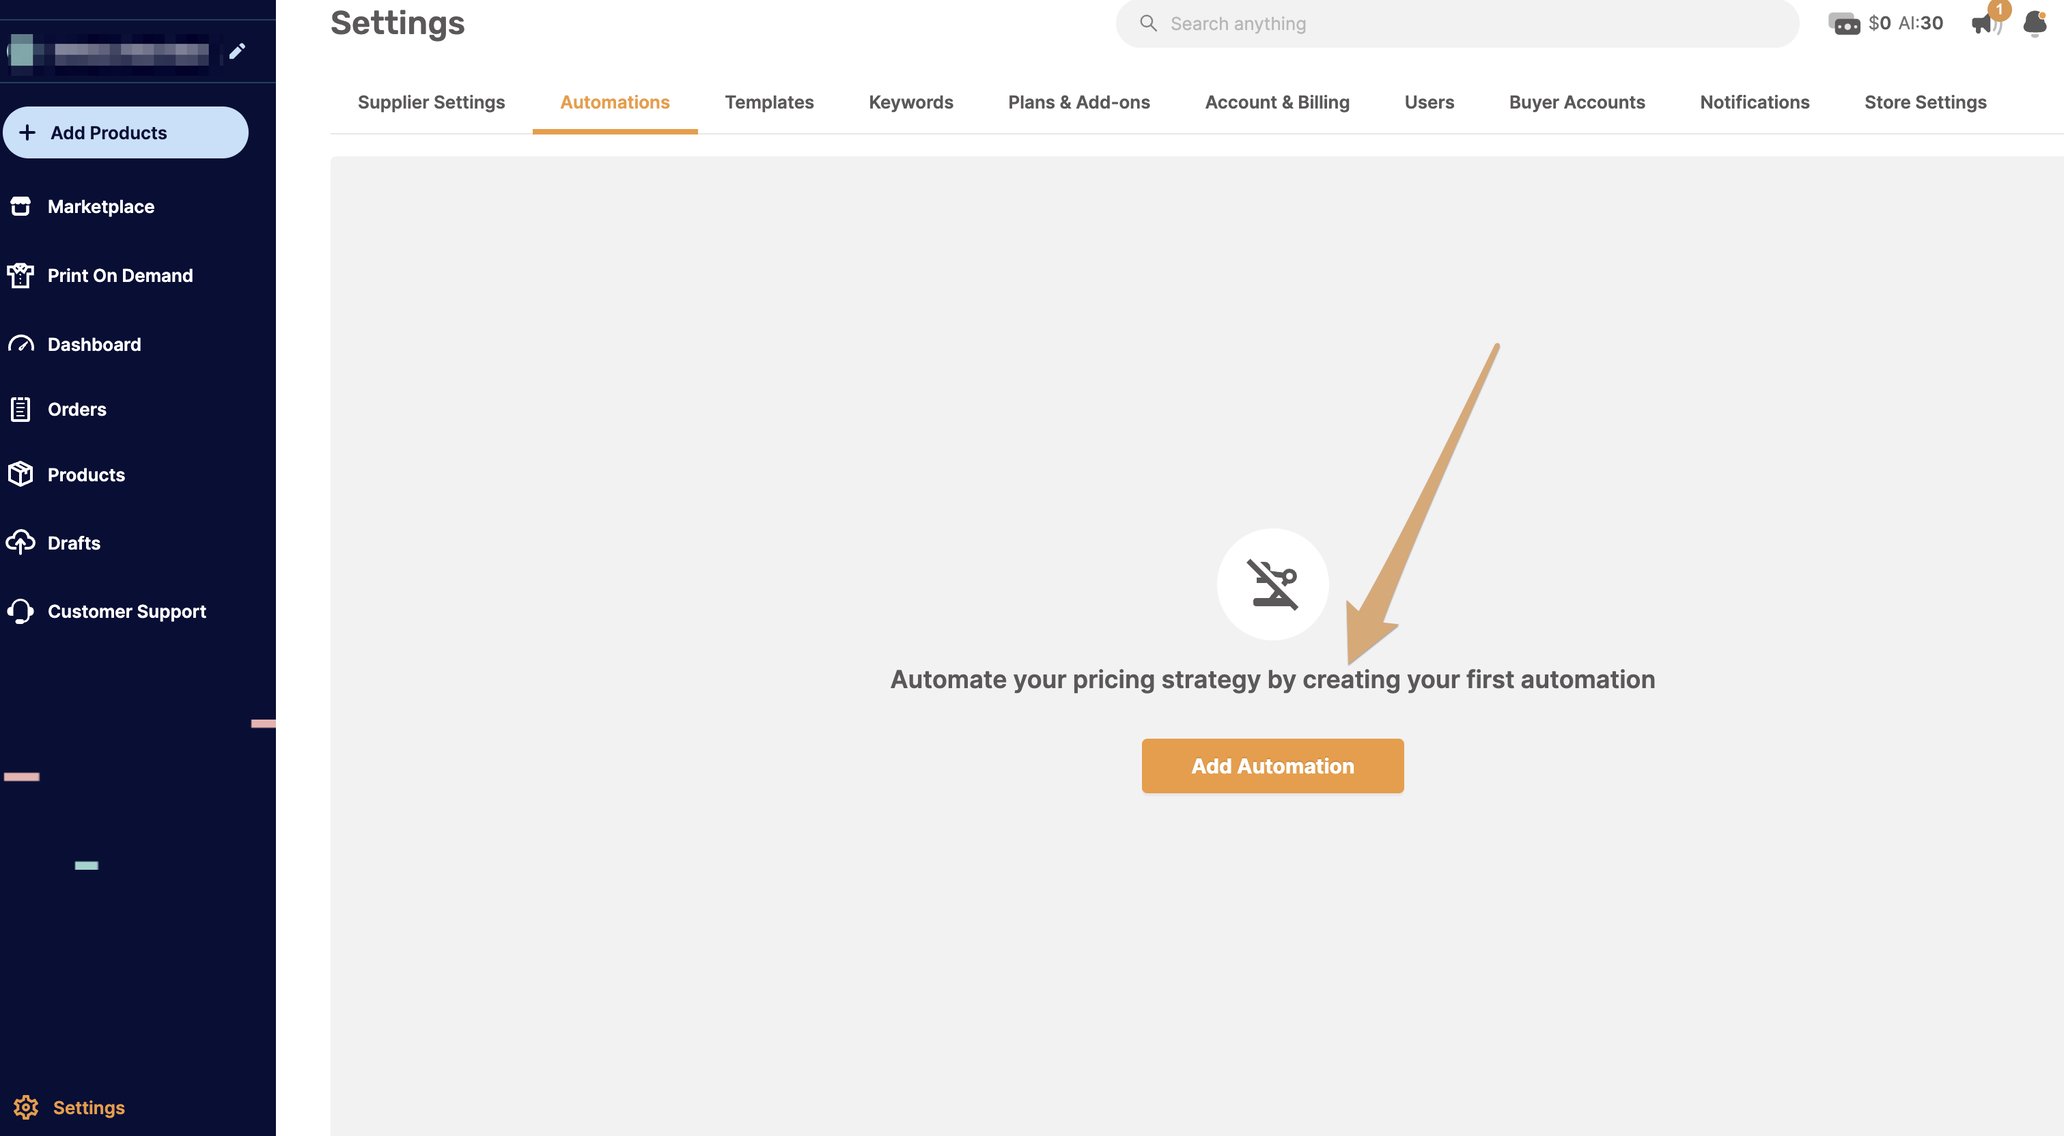Click the Marketplace storefront icon
The image size is (2064, 1136).
(20, 206)
